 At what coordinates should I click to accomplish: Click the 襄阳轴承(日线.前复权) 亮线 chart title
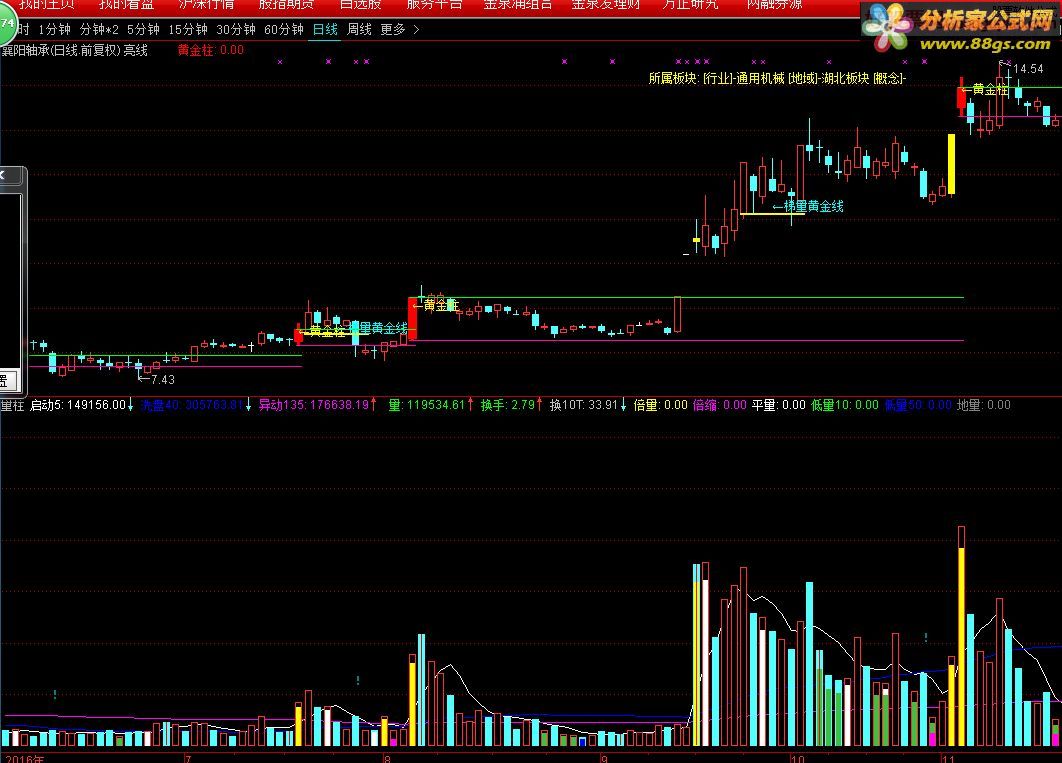click(75, 51)
